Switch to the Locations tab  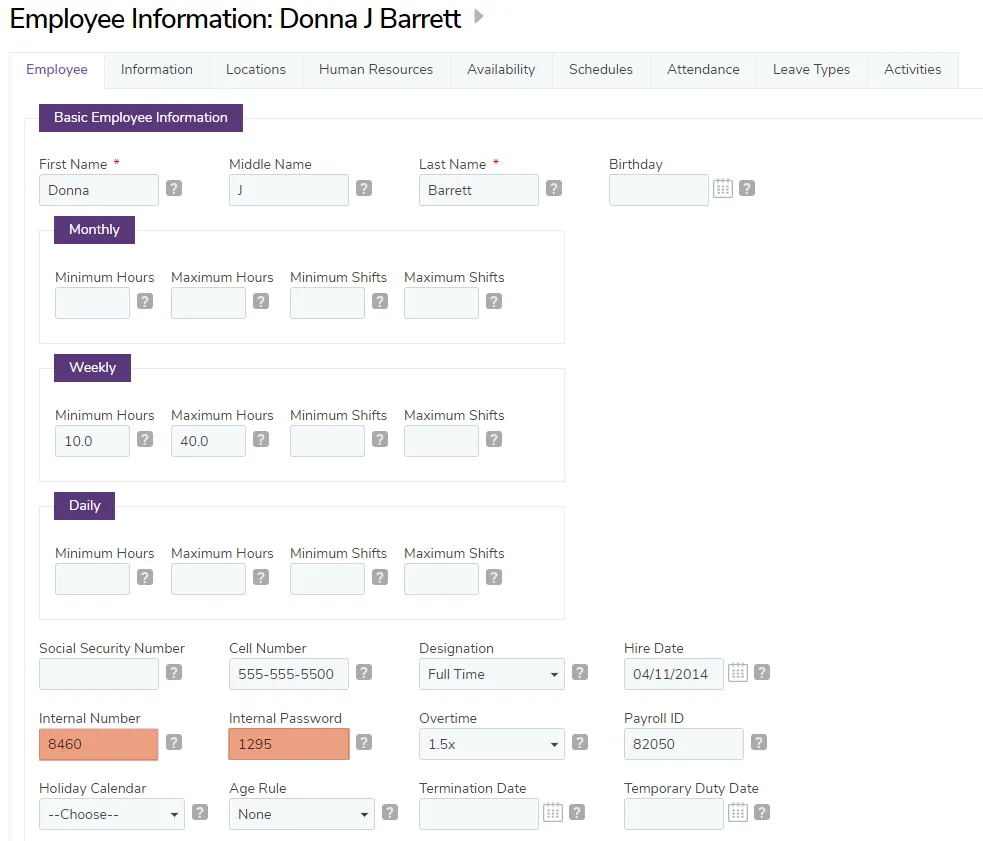[x=256, y=70]
